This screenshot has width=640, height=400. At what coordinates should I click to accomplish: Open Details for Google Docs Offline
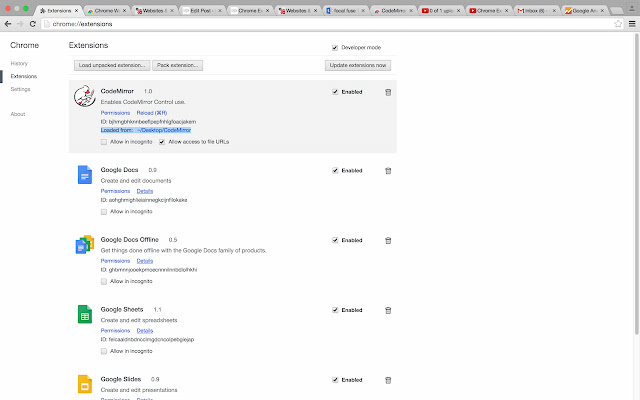coord(145,261)
